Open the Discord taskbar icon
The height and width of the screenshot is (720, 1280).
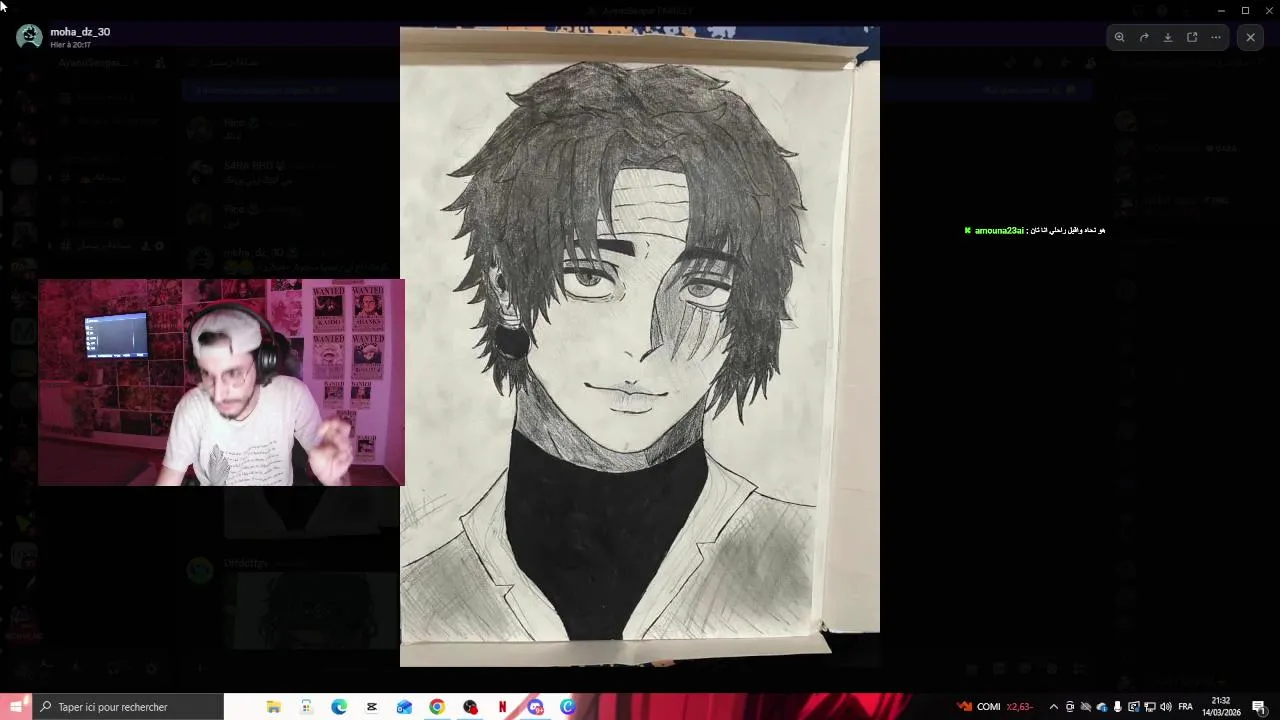pos(535,707)
